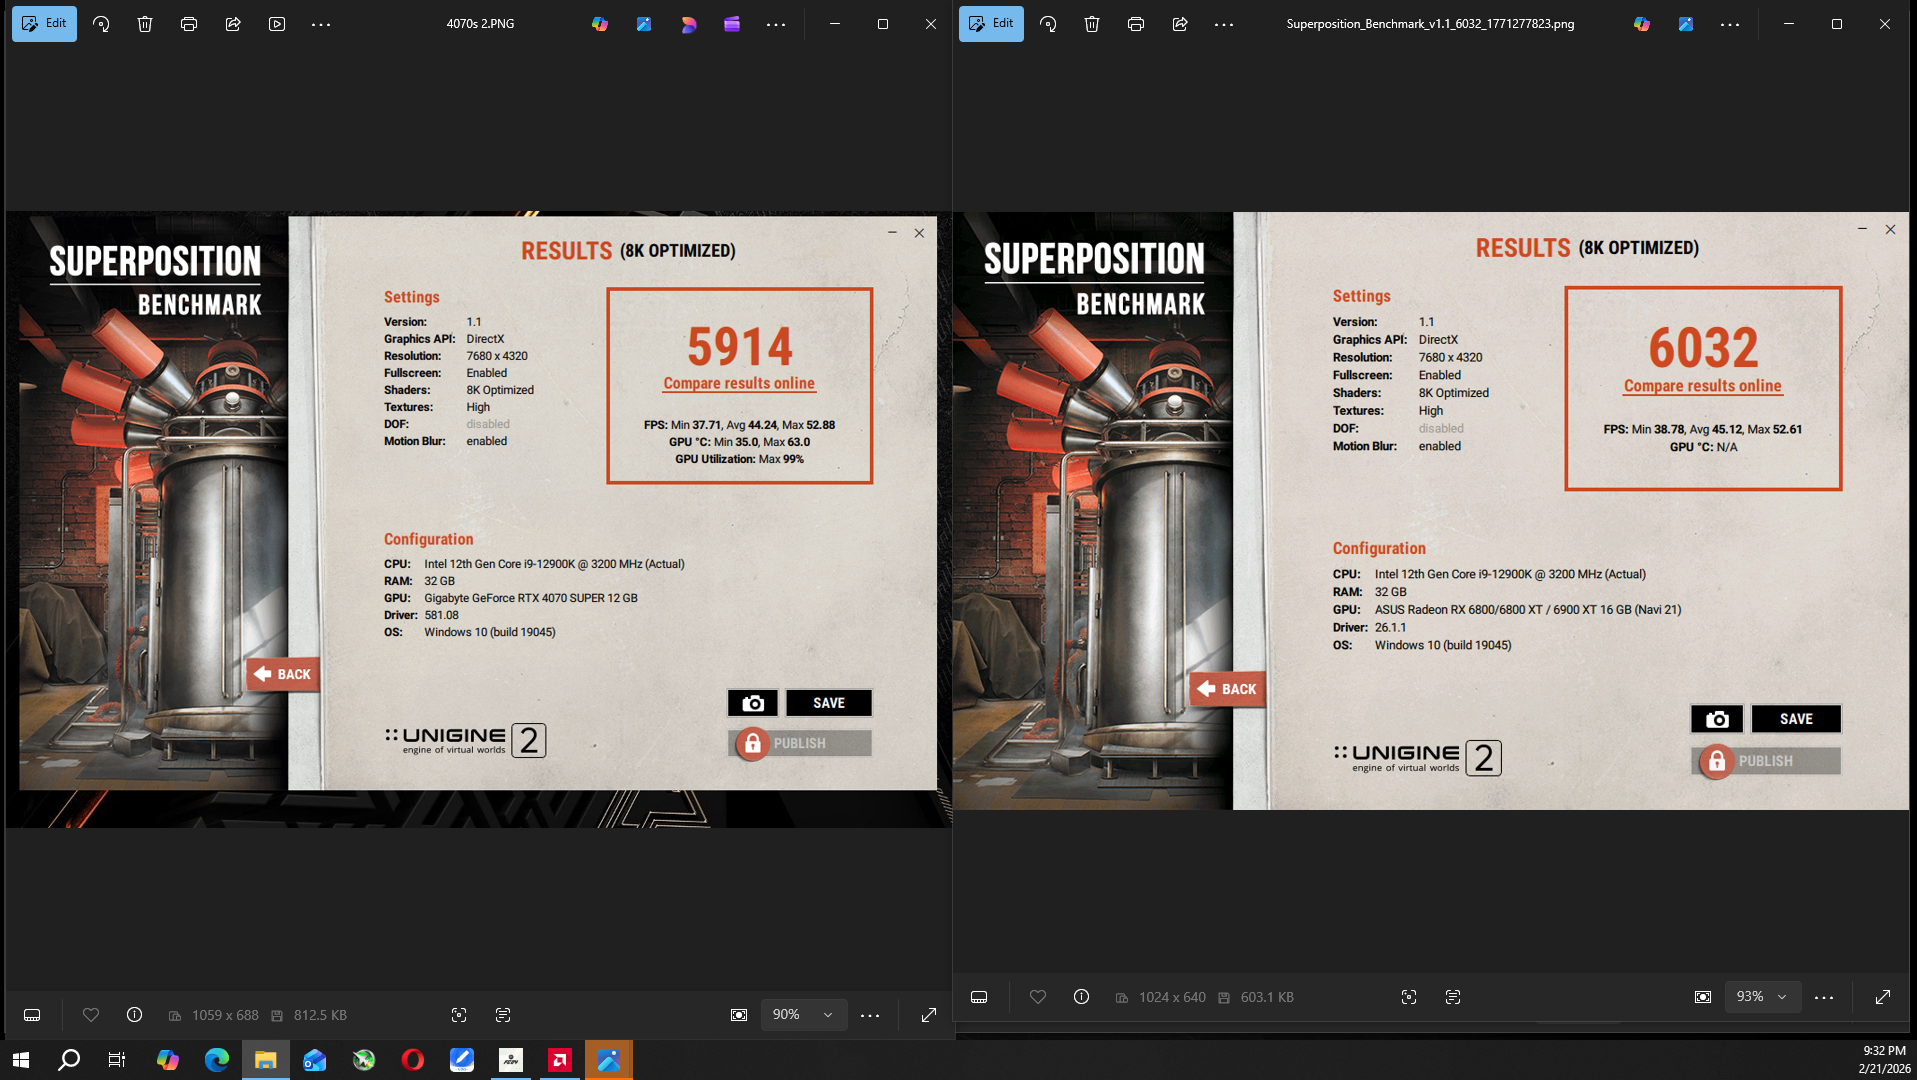Open the toolbar overflow menu left of the 4070s 2.PNG title
This screenshot has height=1080, width=1917.
[321, 24]
